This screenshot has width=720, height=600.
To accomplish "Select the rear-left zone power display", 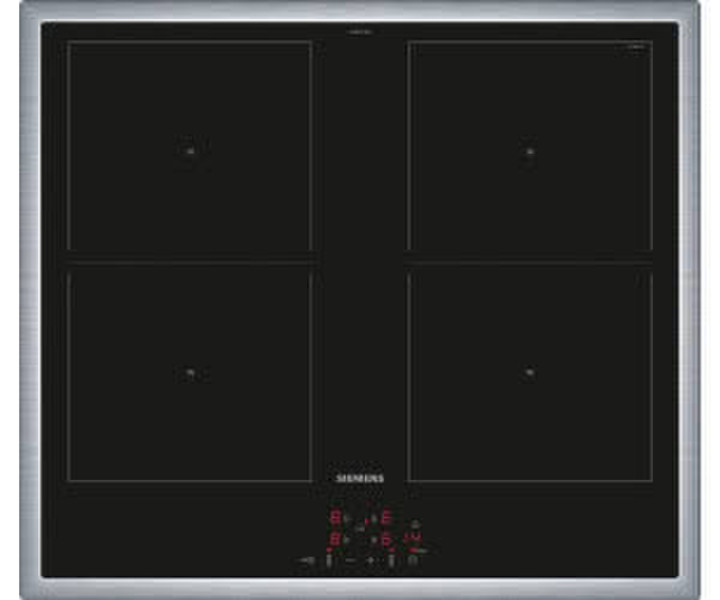I will point(335,517).
